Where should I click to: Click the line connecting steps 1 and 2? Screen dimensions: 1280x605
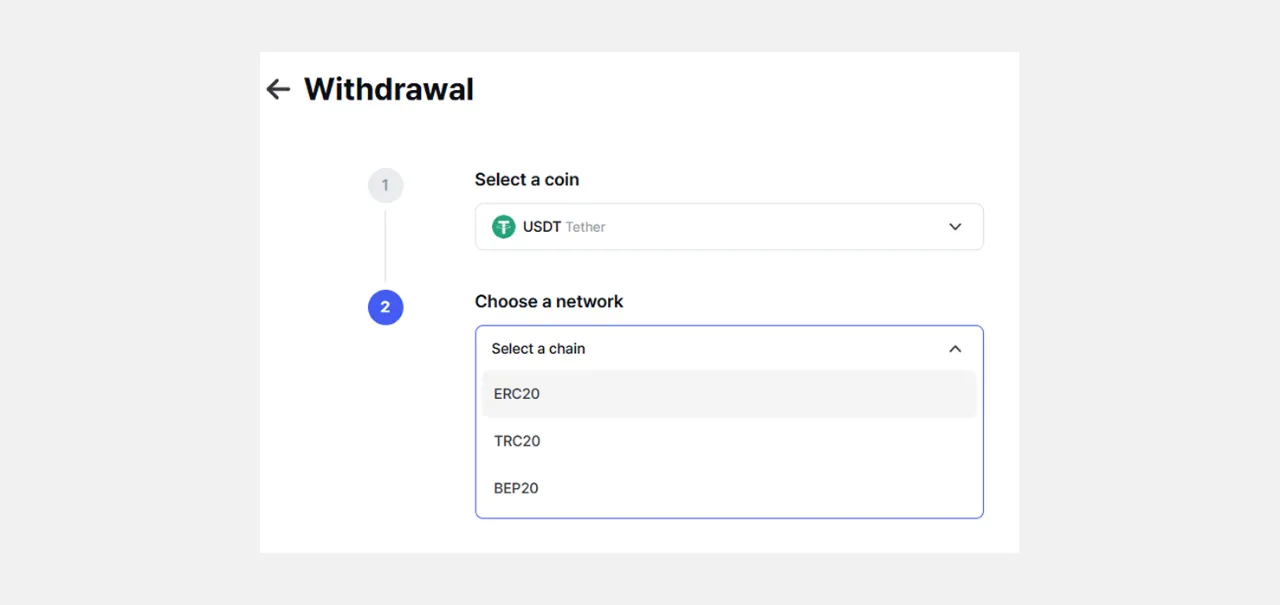click(x=385, y=246)
